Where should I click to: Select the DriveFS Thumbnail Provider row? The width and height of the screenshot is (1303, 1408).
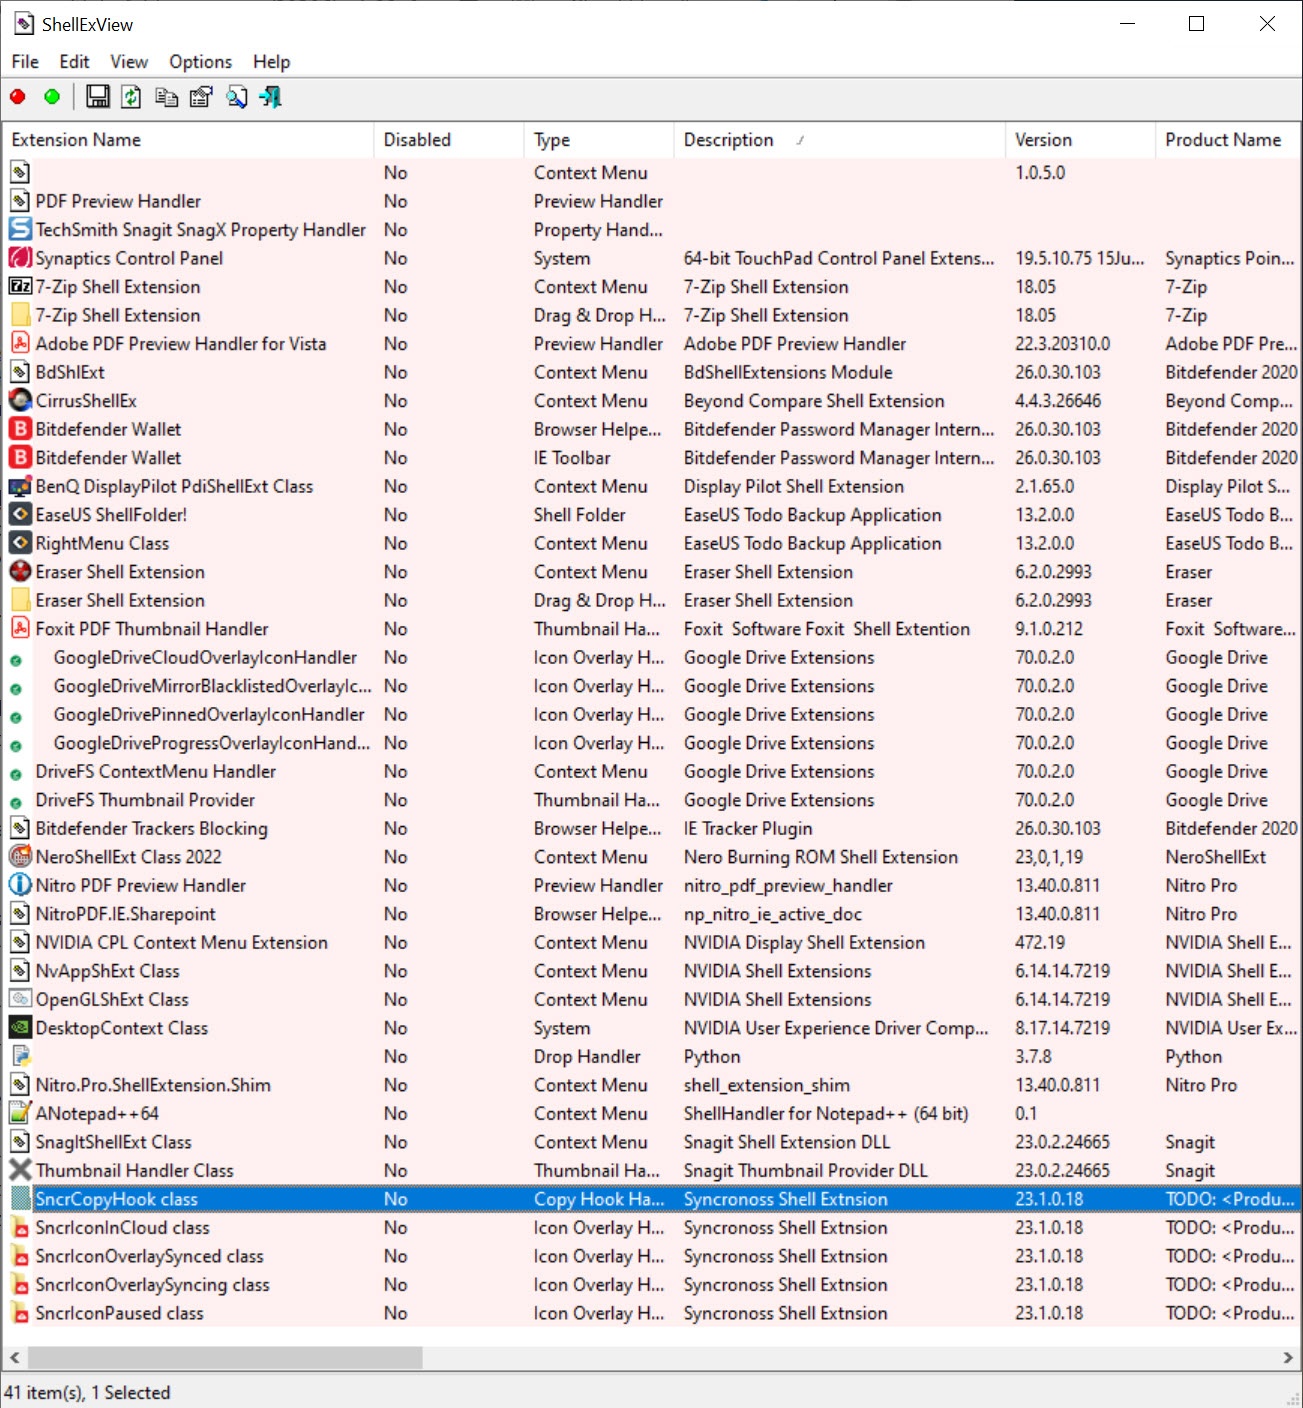pyautogui.click(x=651, y=800)
